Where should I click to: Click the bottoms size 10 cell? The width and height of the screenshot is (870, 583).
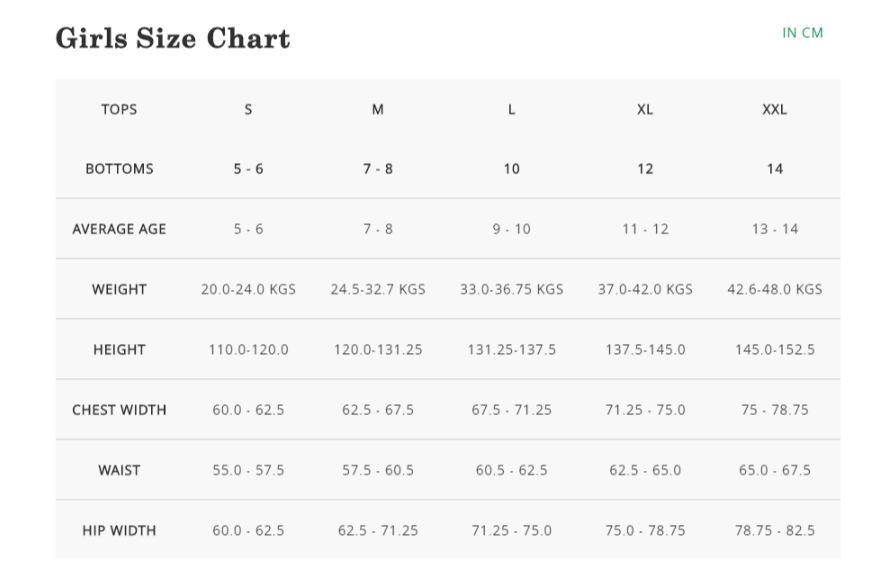[x=512, y=169]
